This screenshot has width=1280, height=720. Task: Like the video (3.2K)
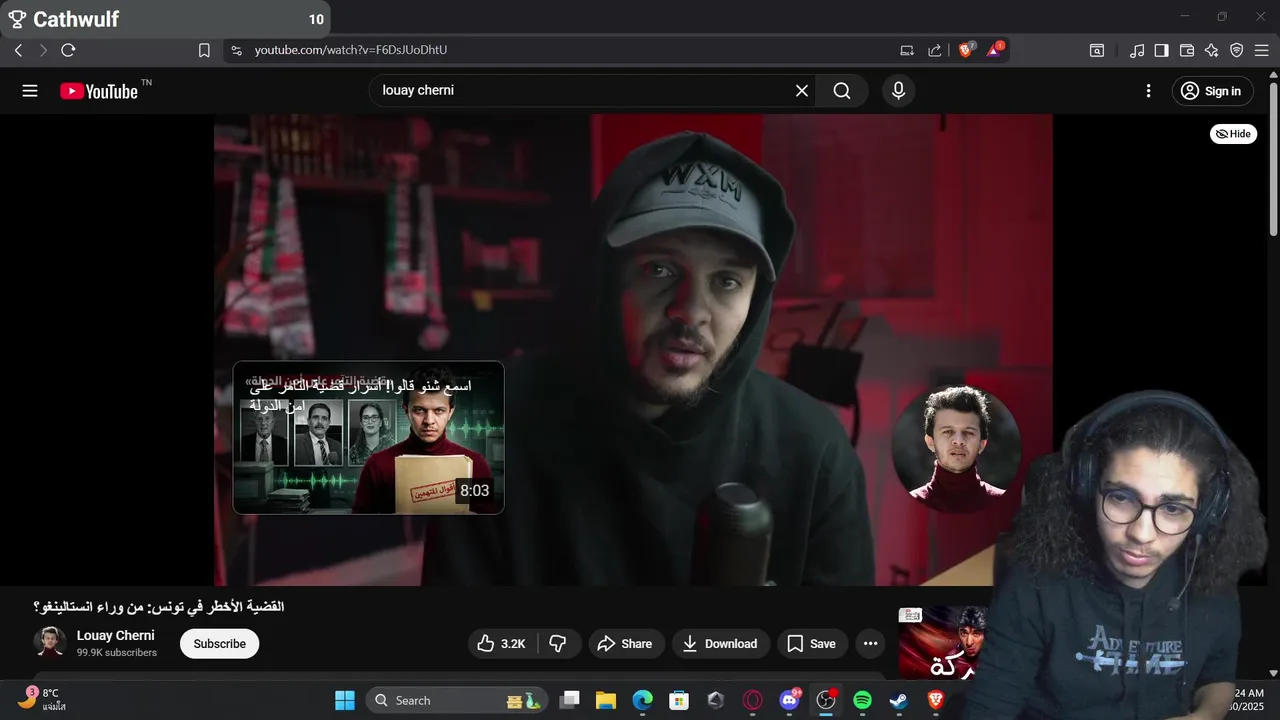coord(503,644)
